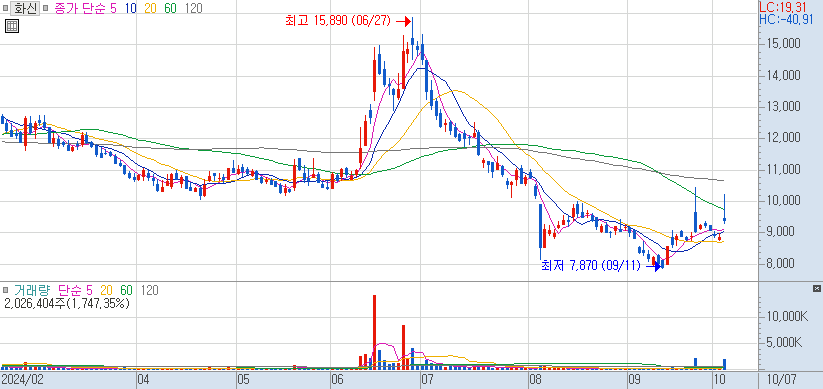The height and width of the screenshot is (389, 823).
Task: Toggle the small gray square before 화신
Action: pyautogui.click(x=6, y=8)
